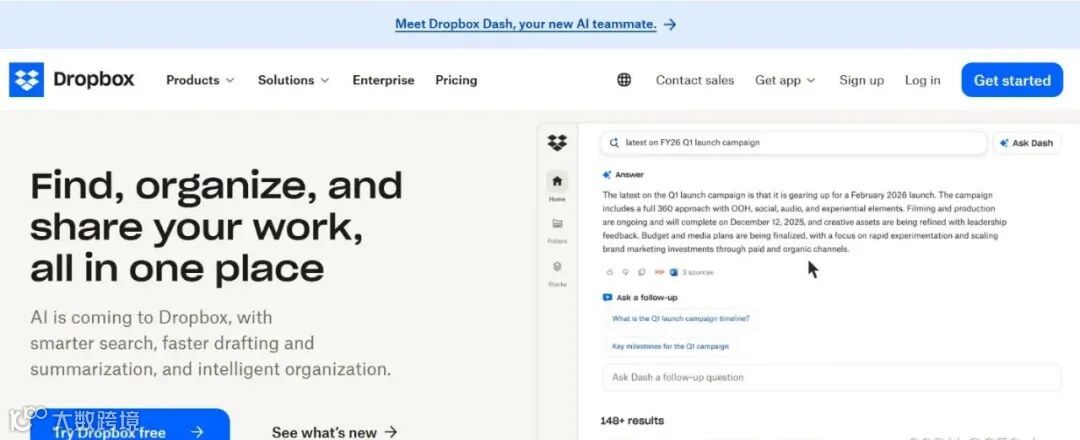
Task: Expand the Products menu
Action: 200,80
